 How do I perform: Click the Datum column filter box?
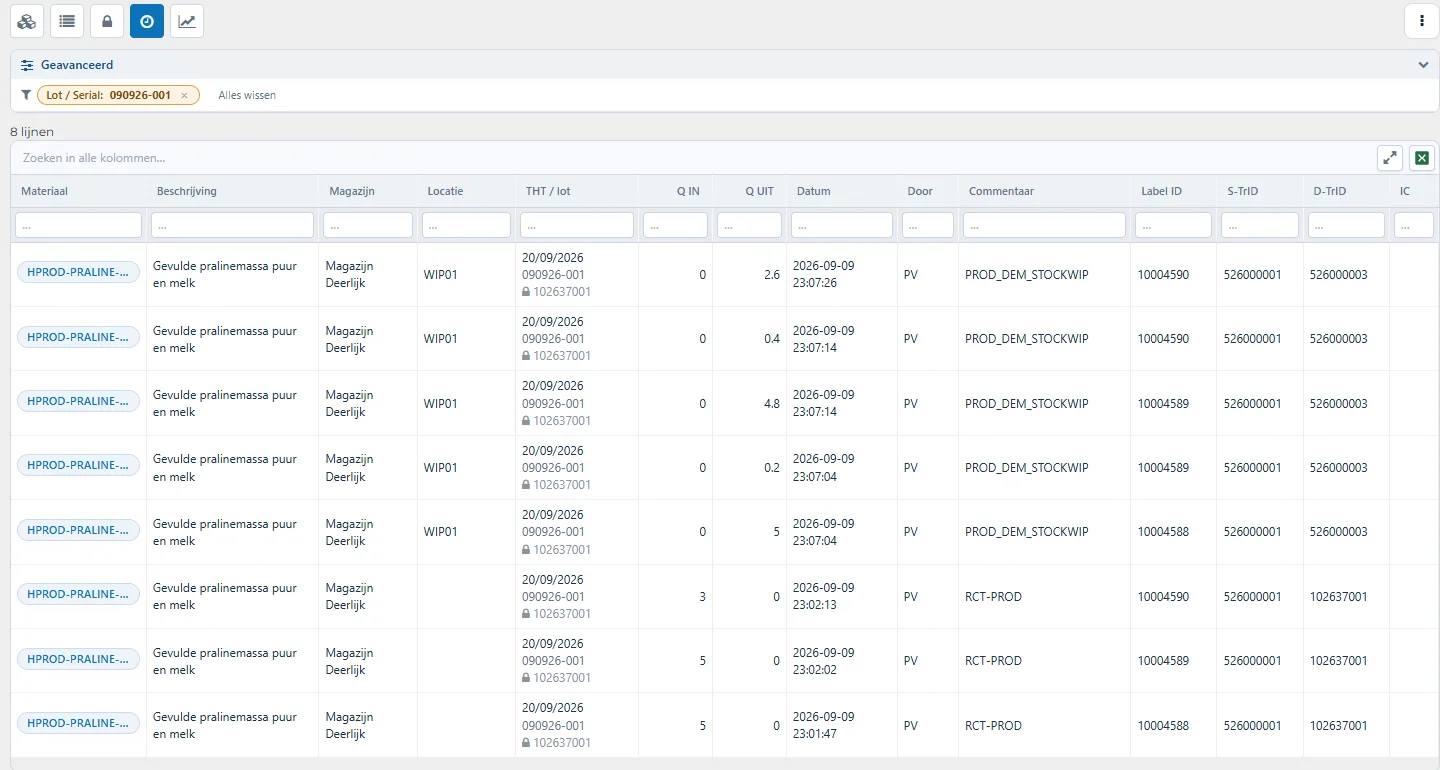point(842,225)
